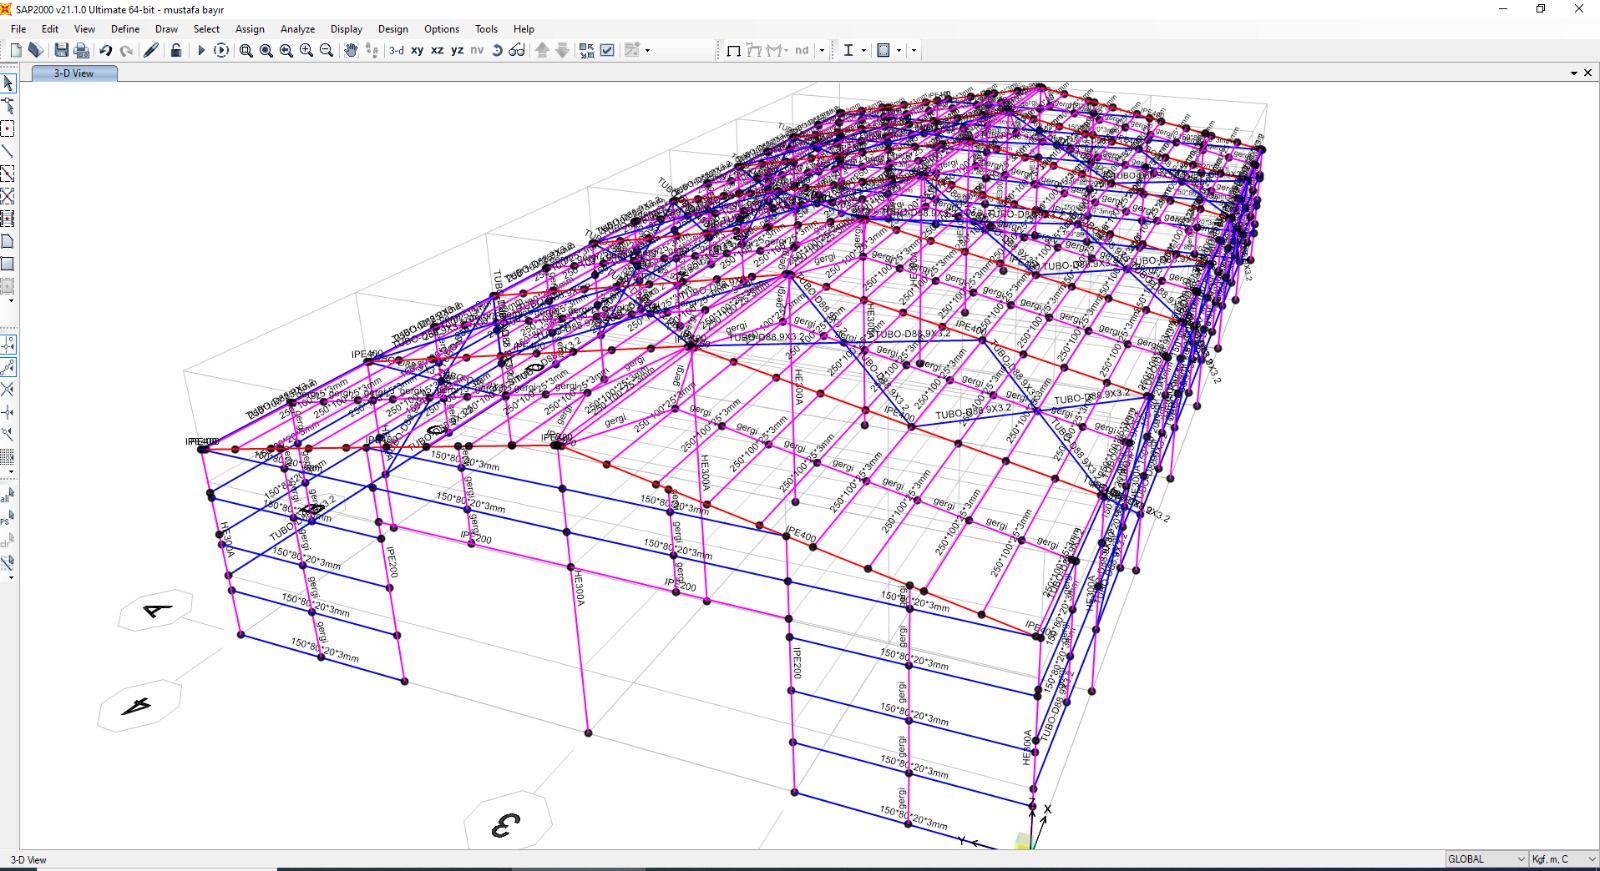This screenshot has height=871, width=1600.
Task: Select the Draw Frame line tool
Action: point(8,151)
